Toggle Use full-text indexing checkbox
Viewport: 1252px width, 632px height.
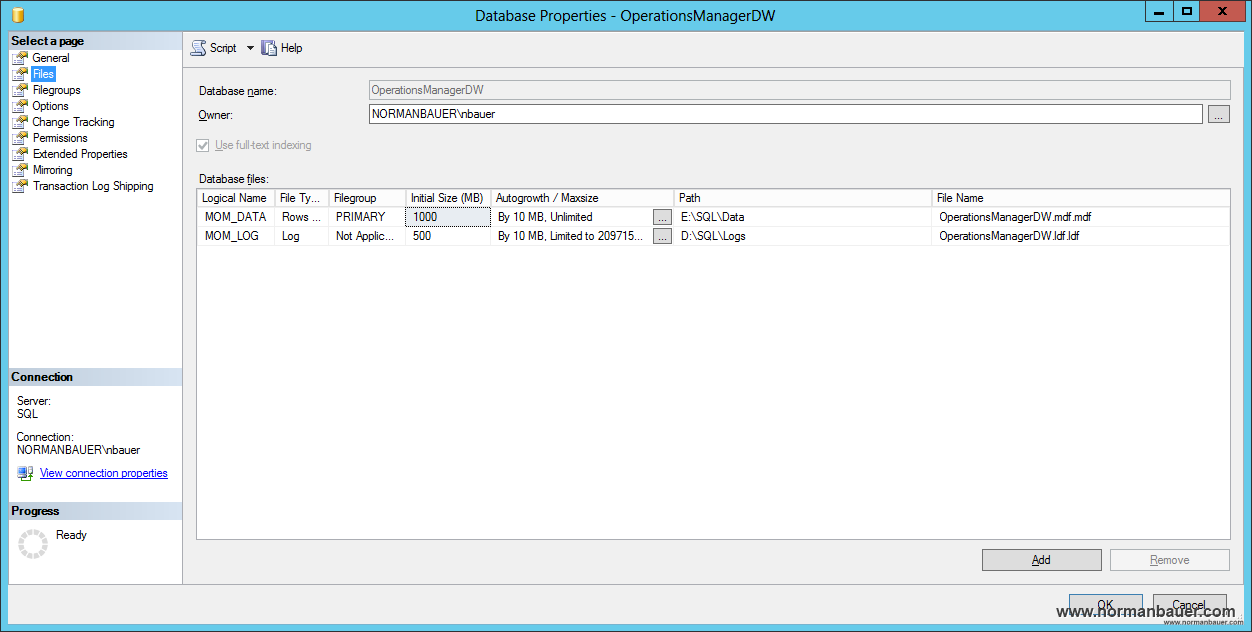203,146
